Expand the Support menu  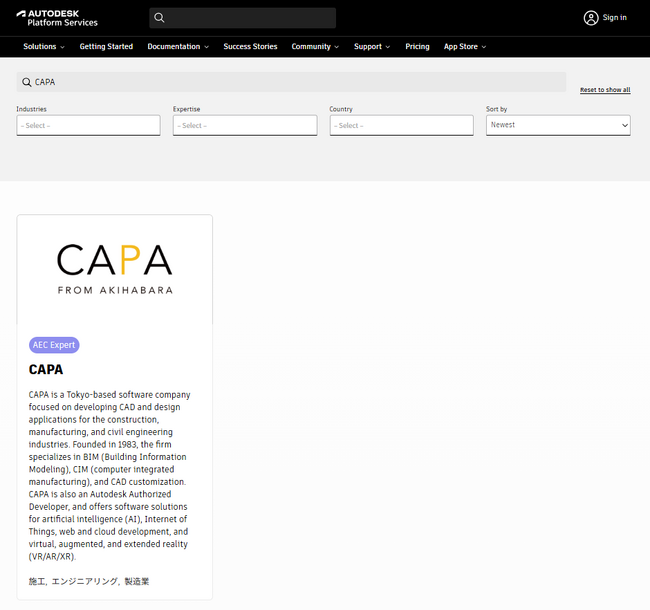[x=372, y=46]
